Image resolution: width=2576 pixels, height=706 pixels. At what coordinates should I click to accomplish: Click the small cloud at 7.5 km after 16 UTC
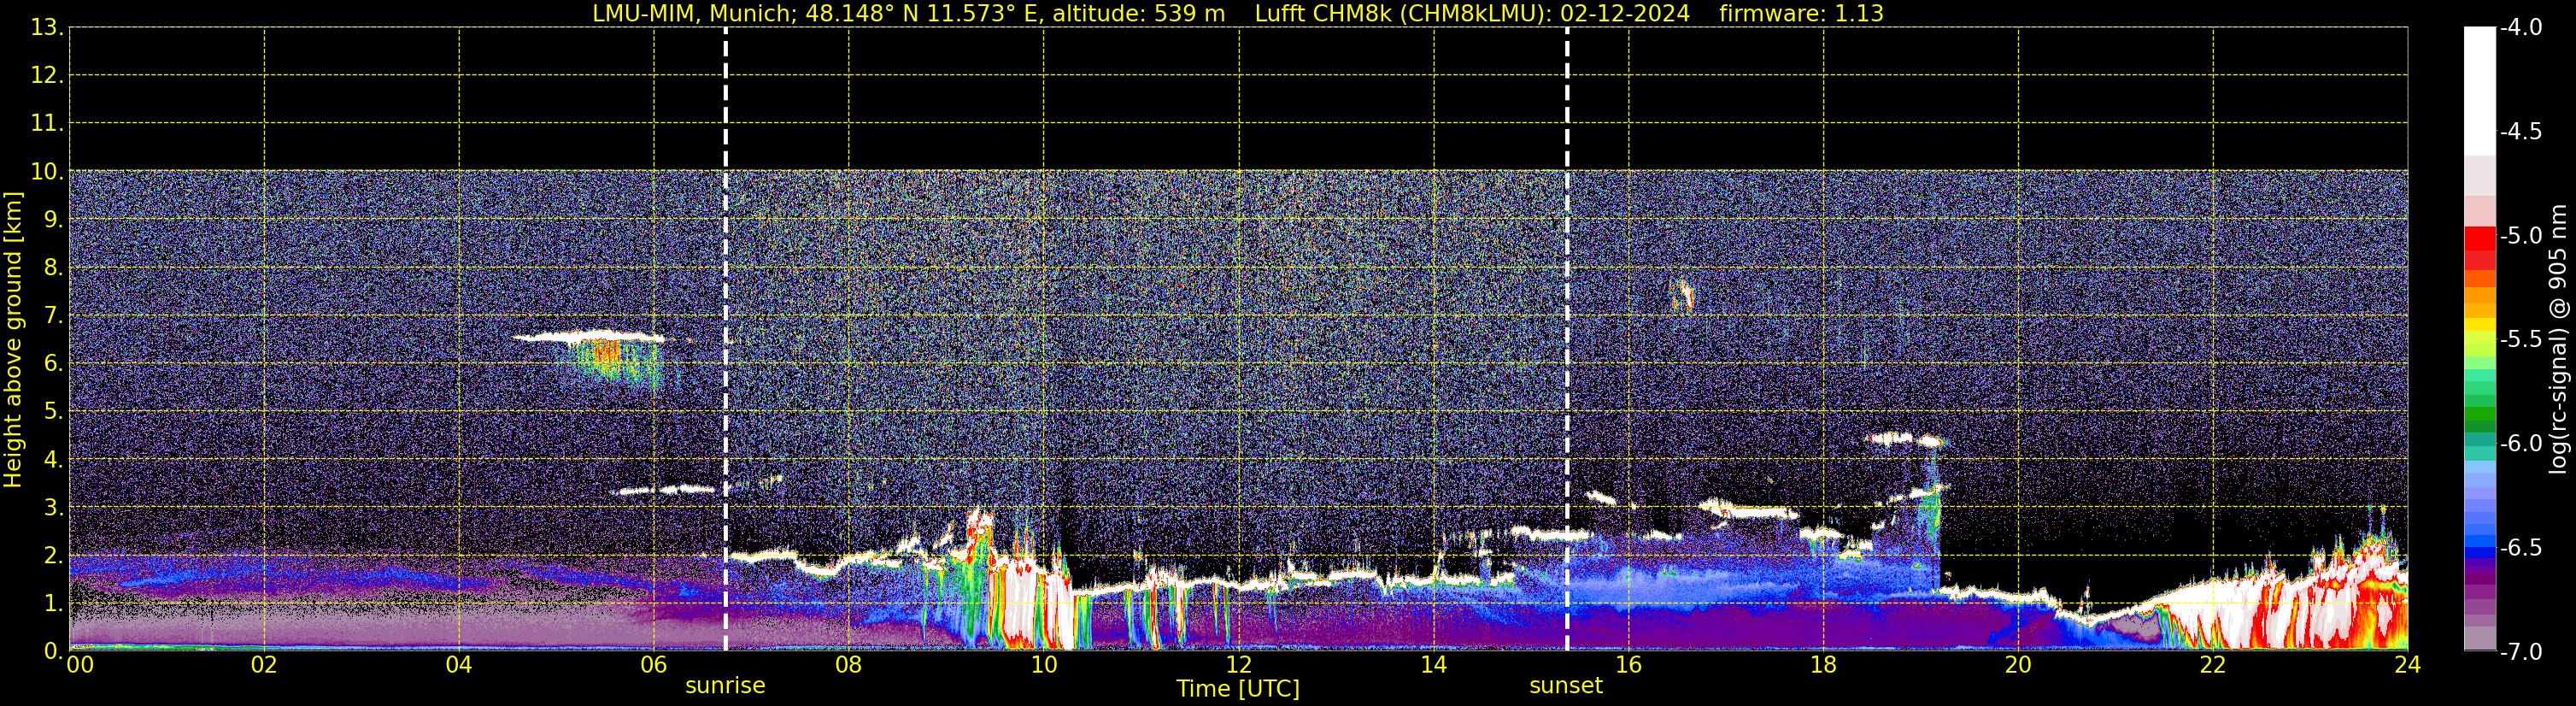coord(1683,295)
